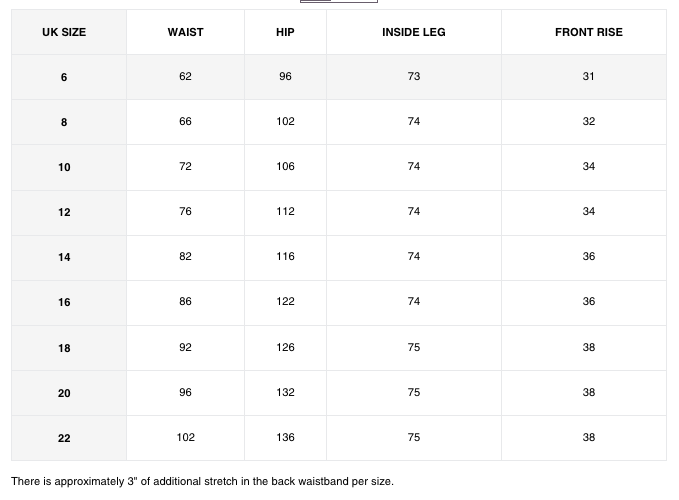
Task: Click the UK size 16 row label
Action: click(64, 302)
